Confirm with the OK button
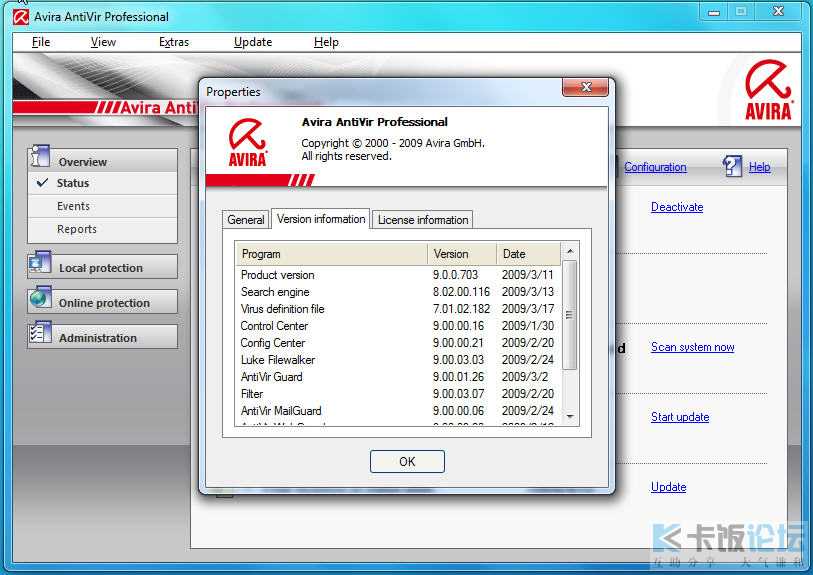The height and width of the screenshot is (575, 813). 407,461
